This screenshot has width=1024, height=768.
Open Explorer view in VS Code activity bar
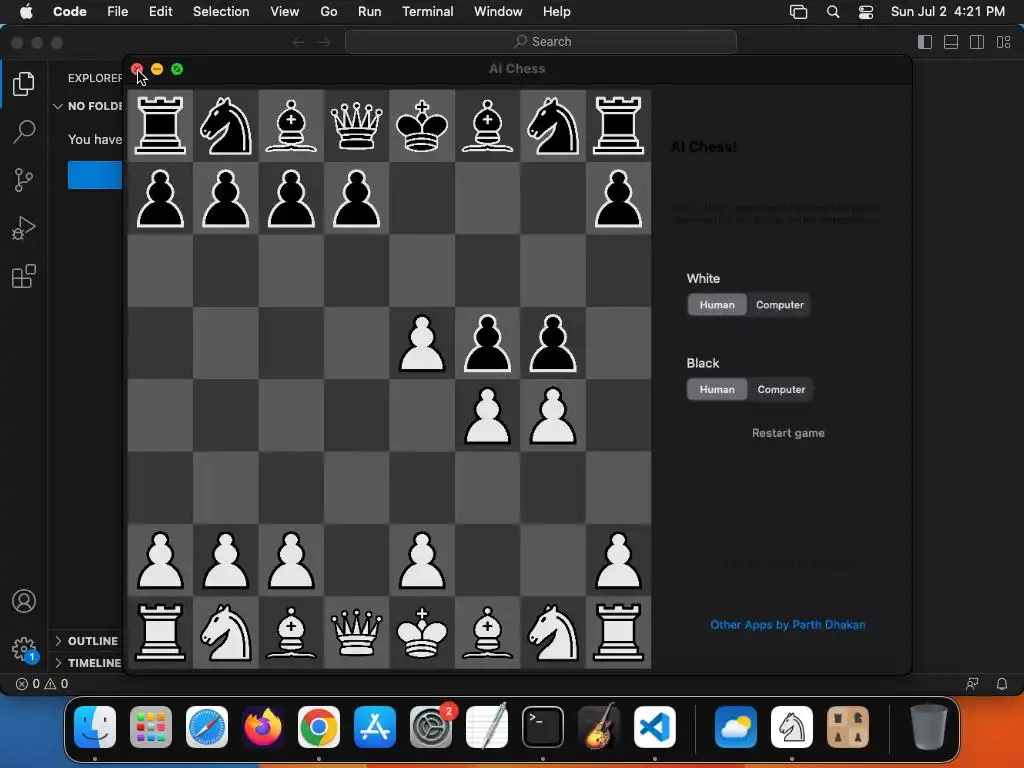click(24, 84)
